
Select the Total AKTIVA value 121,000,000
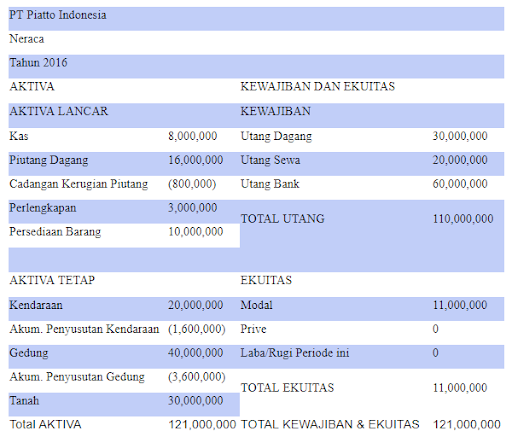pyautogui.click(x=202, y=424)
